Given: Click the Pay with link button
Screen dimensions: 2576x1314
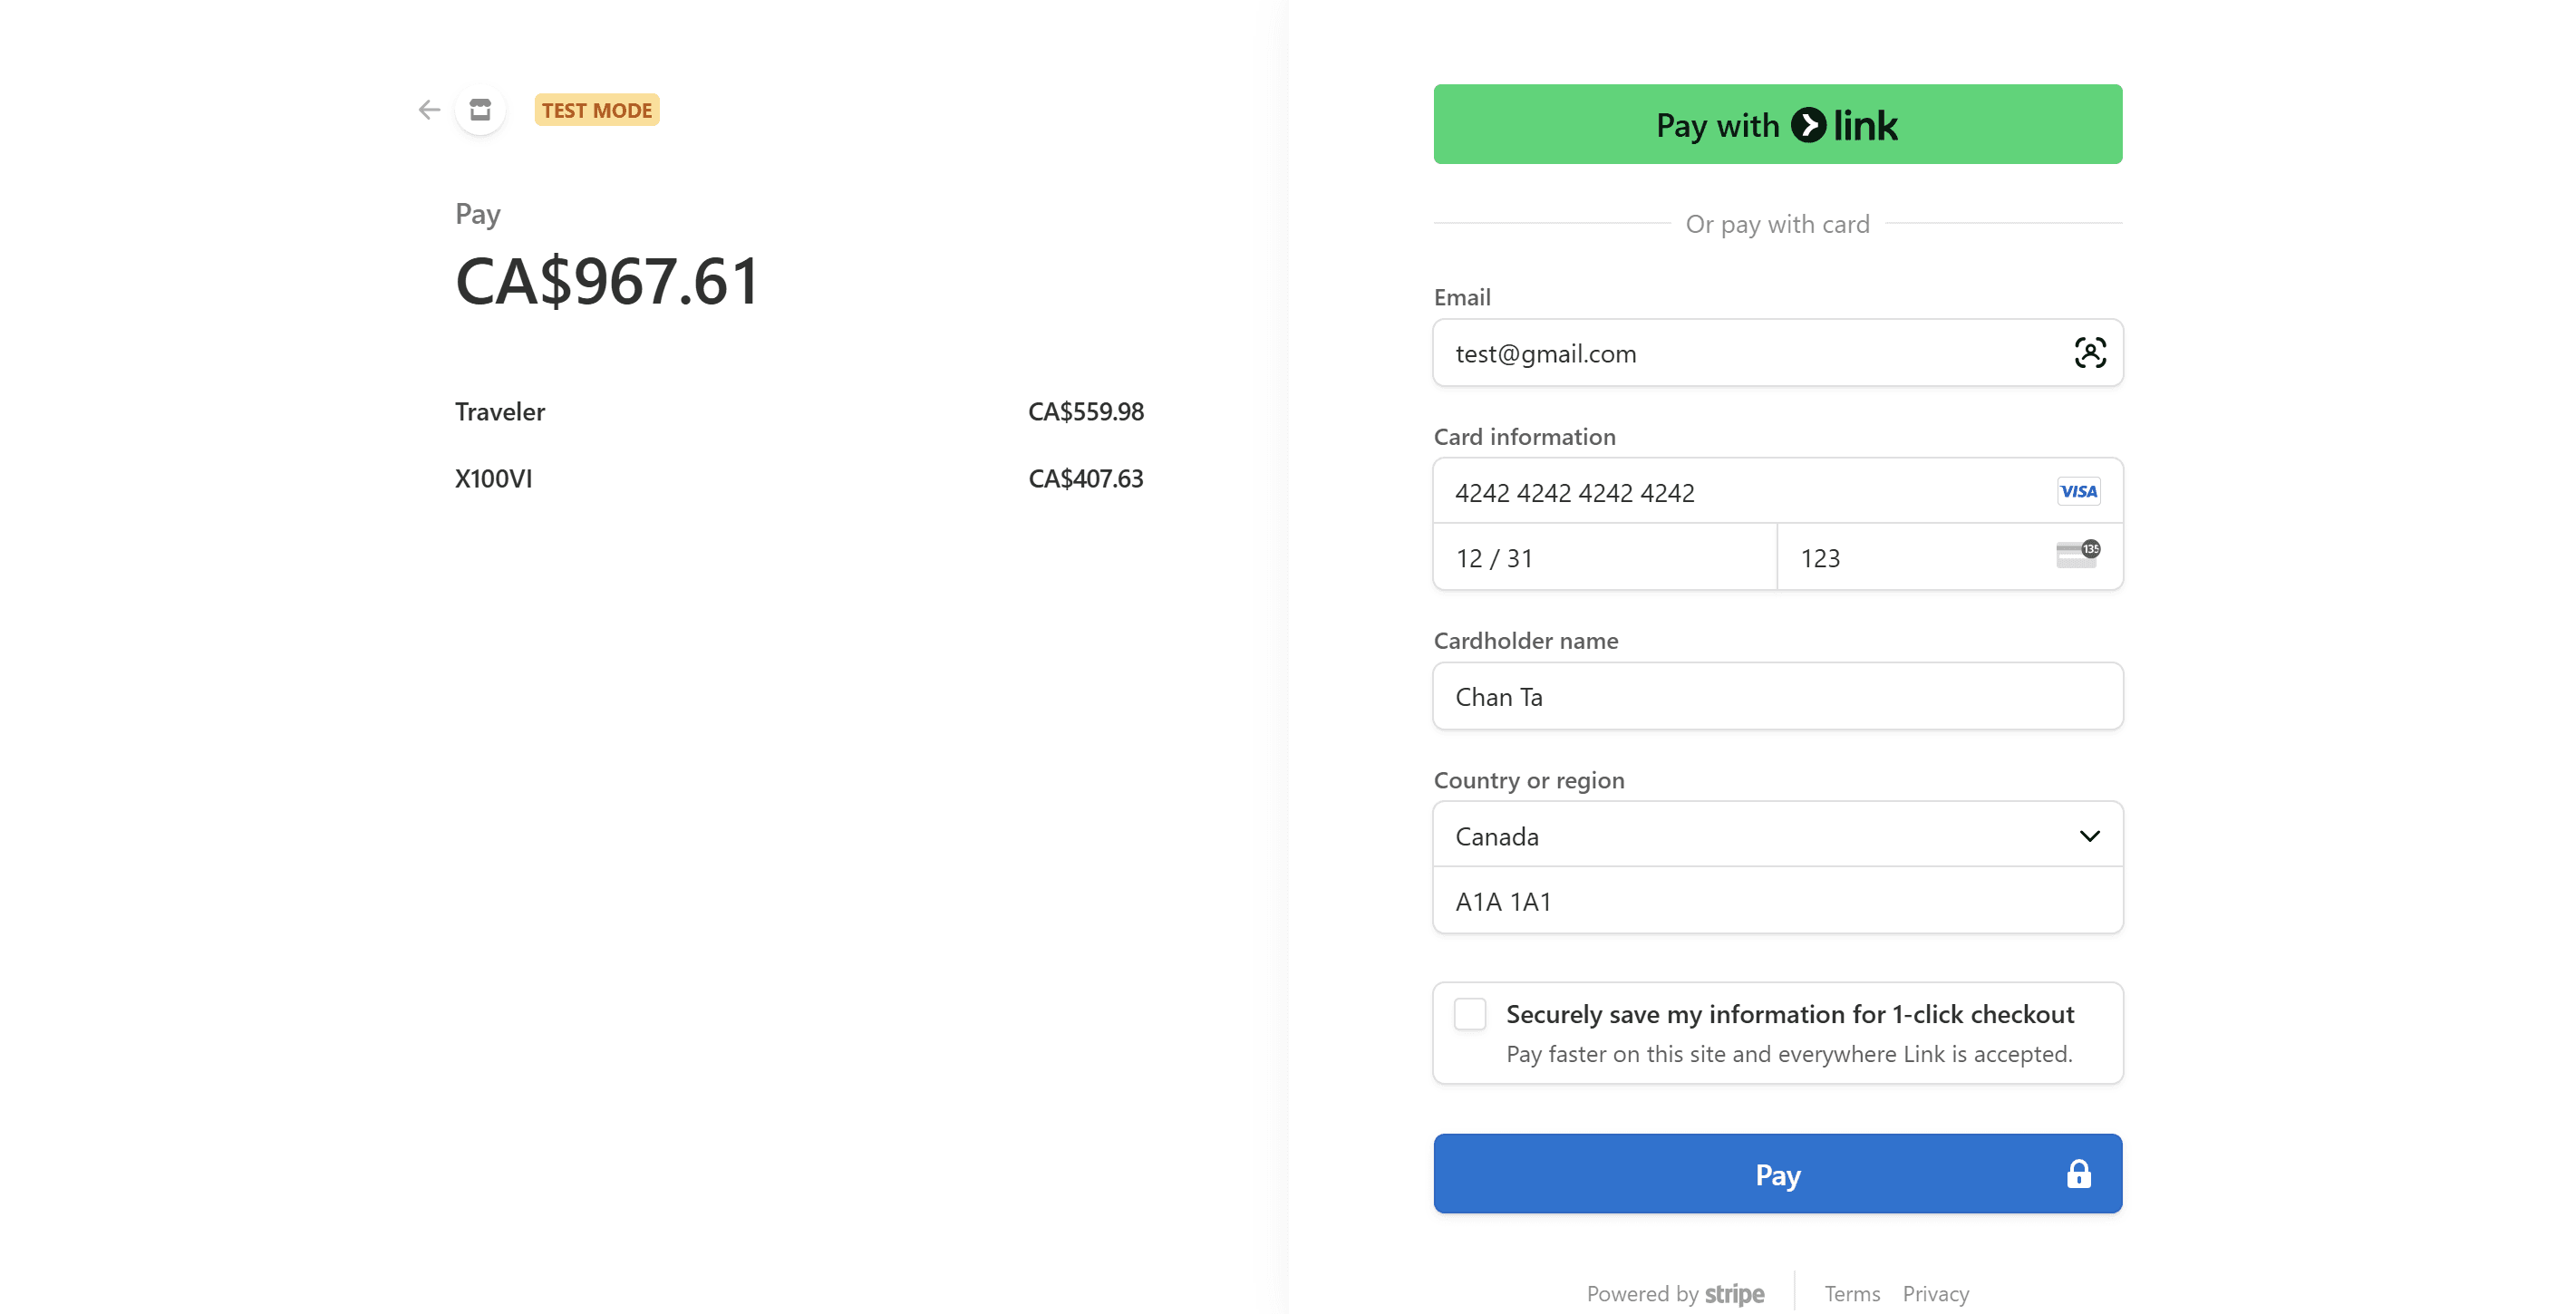Looking at the screenshot, I should click(1777, 124).
